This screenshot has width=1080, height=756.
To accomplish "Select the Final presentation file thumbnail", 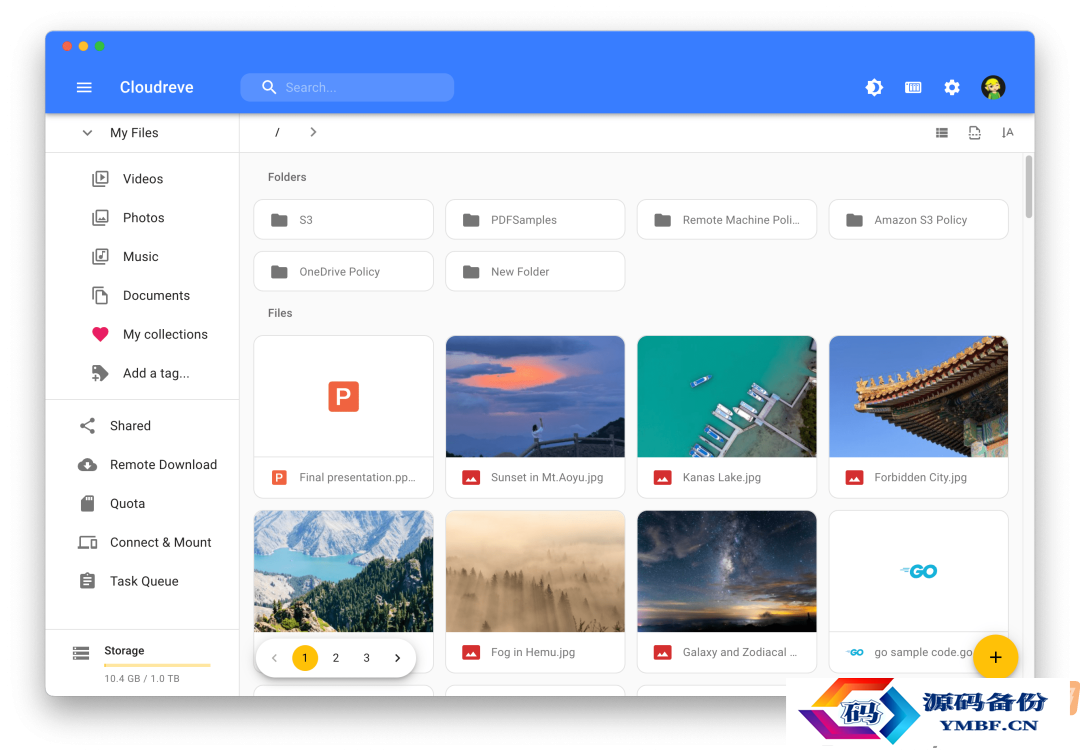I will pos(344,397).
